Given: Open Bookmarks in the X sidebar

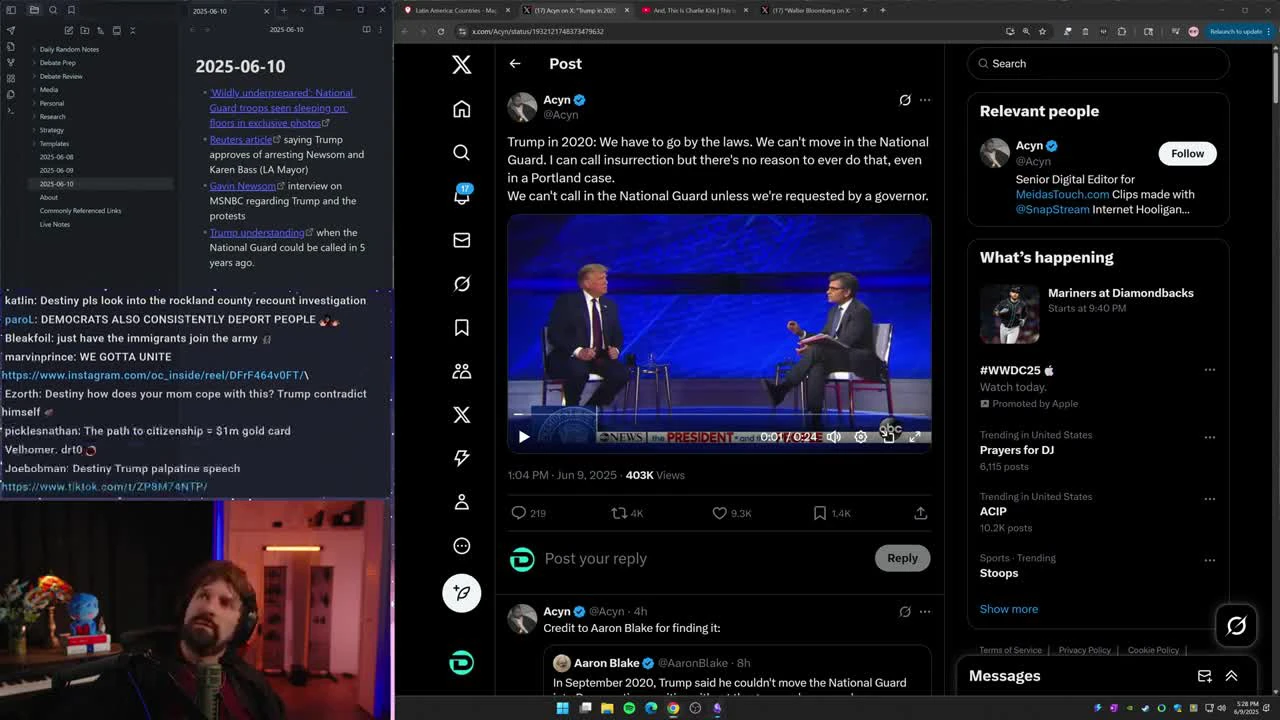Looking at the screenshot, I should [x=461, y=327].
